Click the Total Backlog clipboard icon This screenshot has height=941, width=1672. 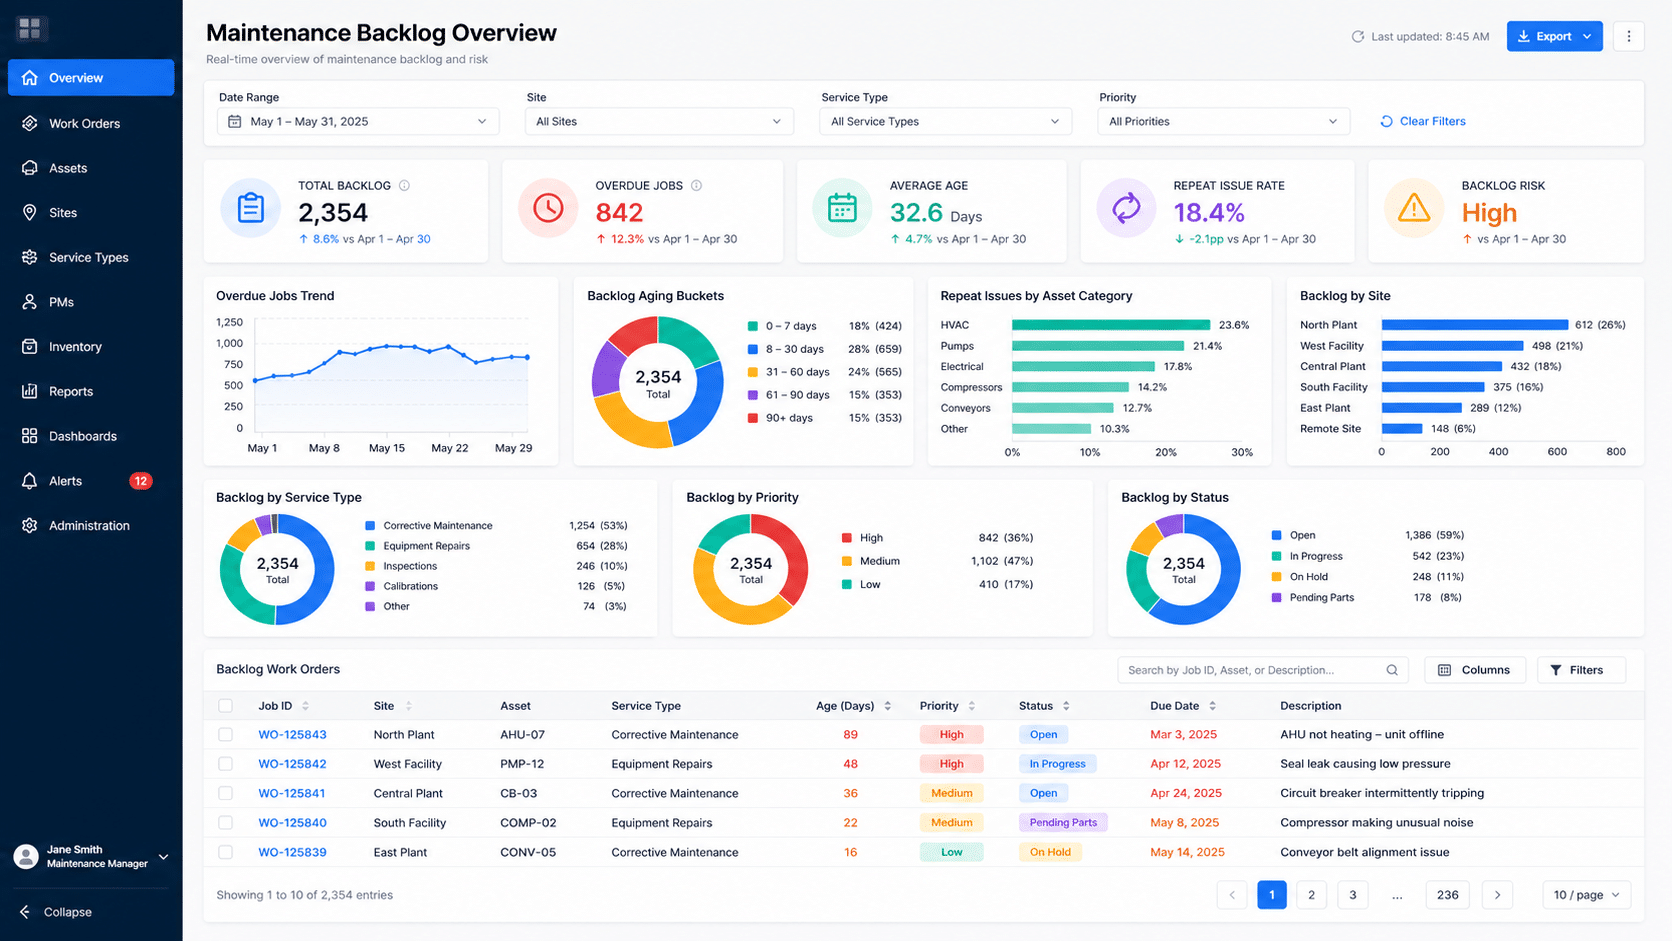coord(251,208)
